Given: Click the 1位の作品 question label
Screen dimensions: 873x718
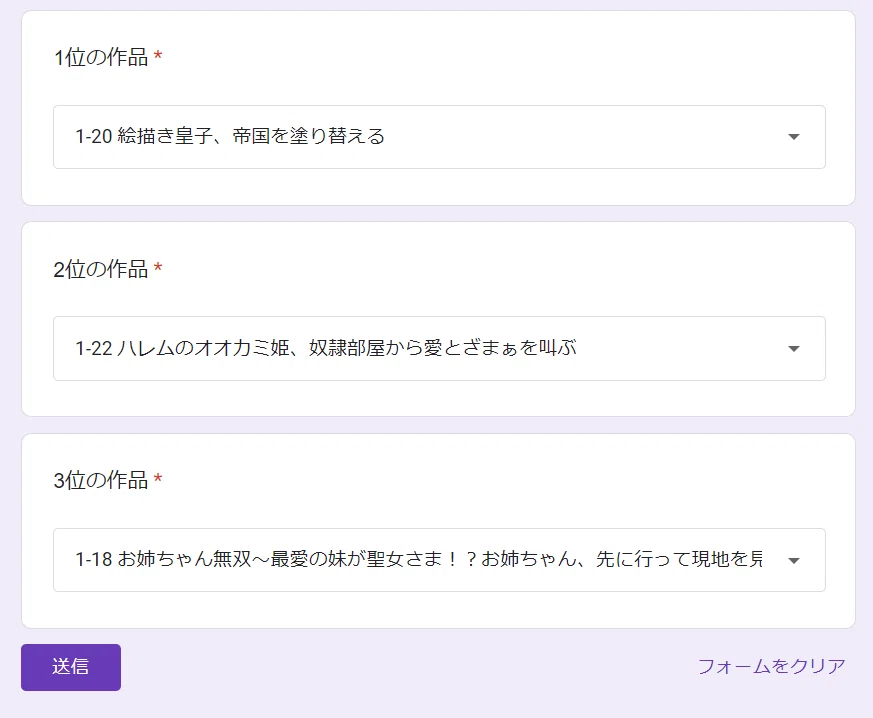Looking at the screenshot, I should coord(101,57).
